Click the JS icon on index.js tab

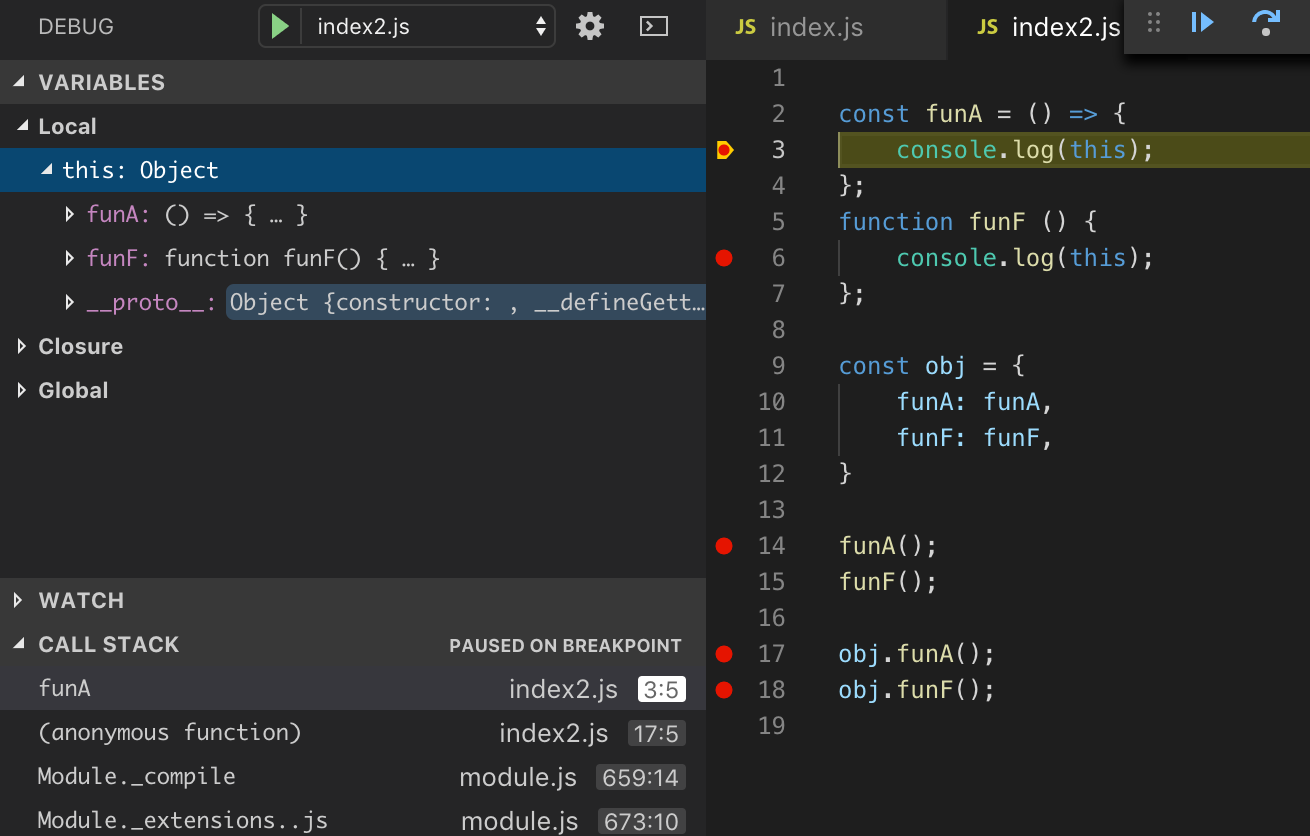pyautogui.click(x=746, y=28)
